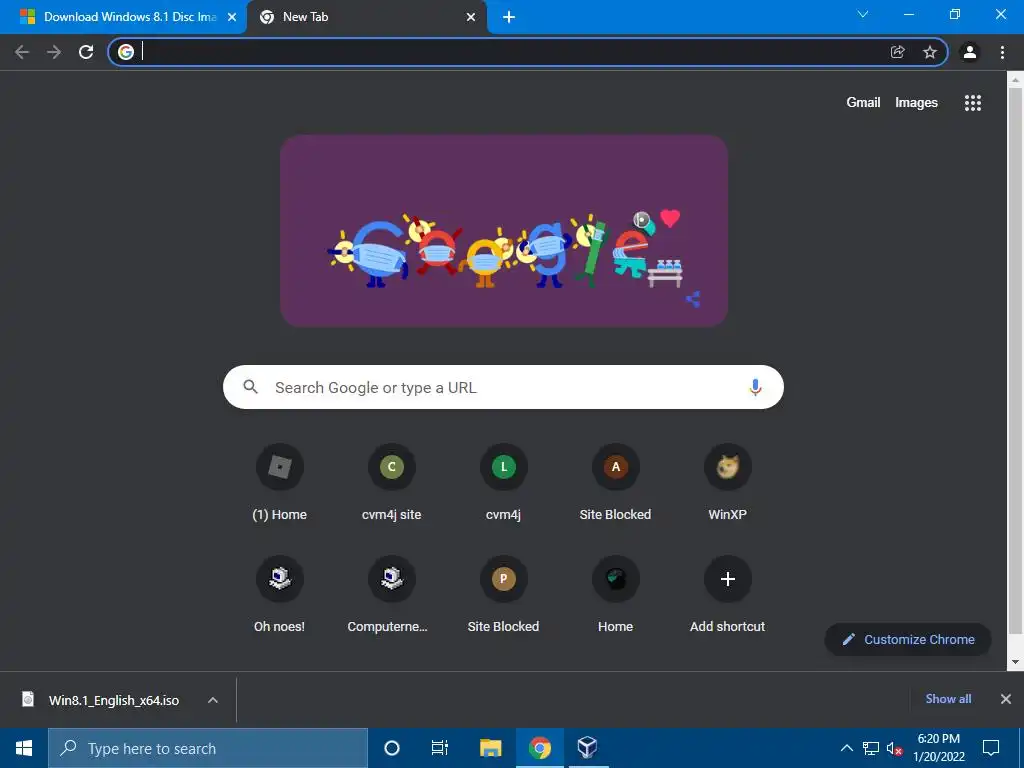The image size is (1024, 768).
Task: Open the (1) Home shortcut
Action: tap(280, 483)
